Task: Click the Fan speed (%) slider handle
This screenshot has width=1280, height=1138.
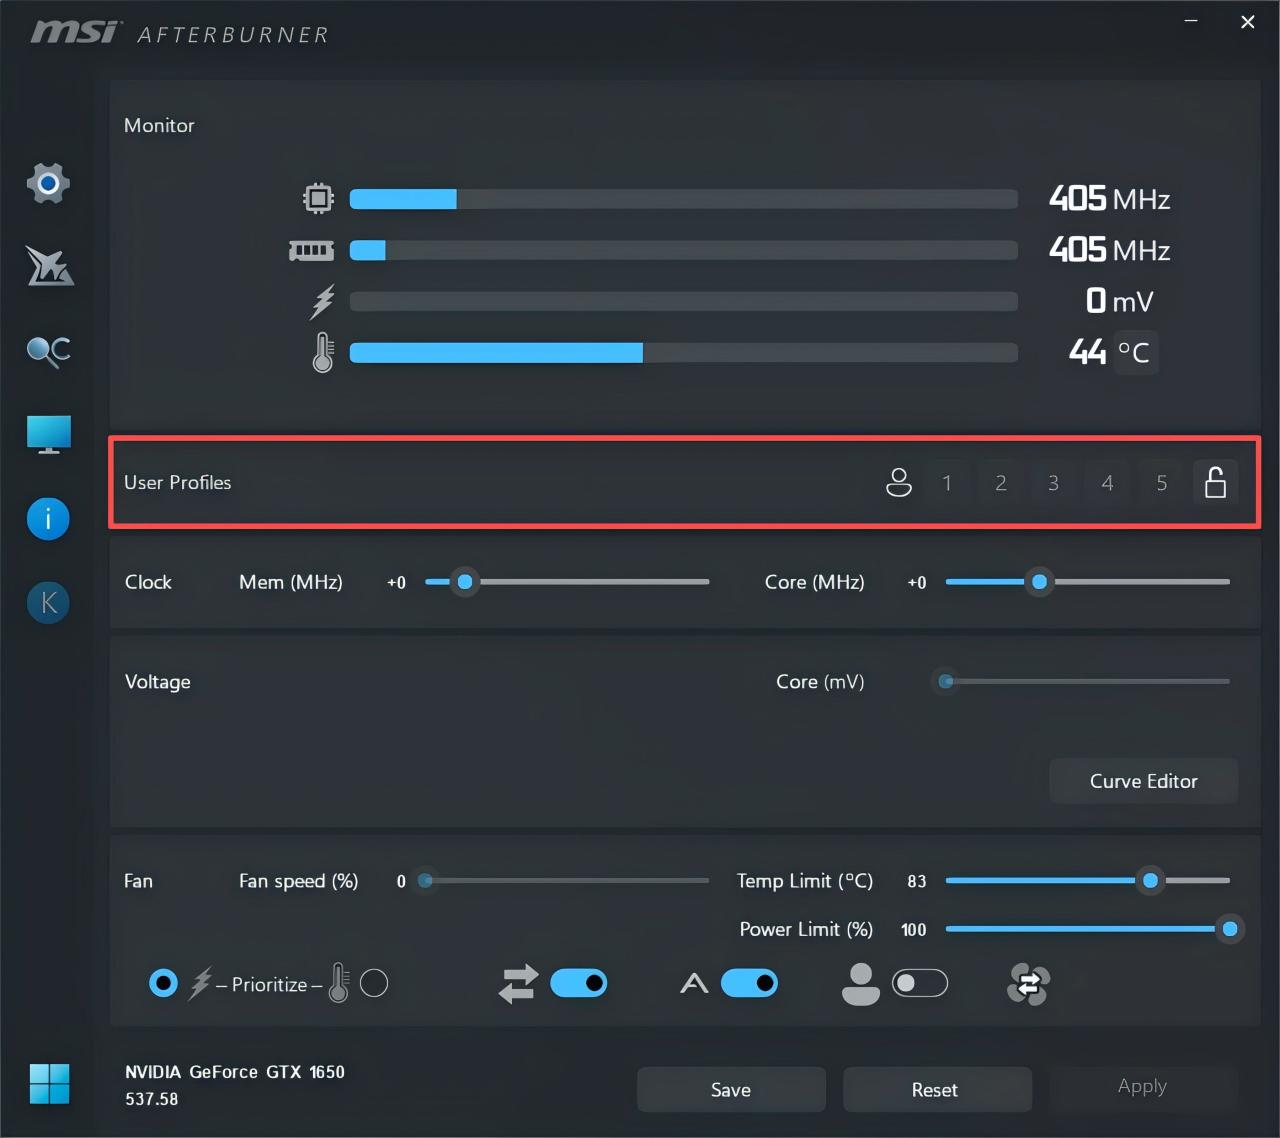Action: (426, 881)
